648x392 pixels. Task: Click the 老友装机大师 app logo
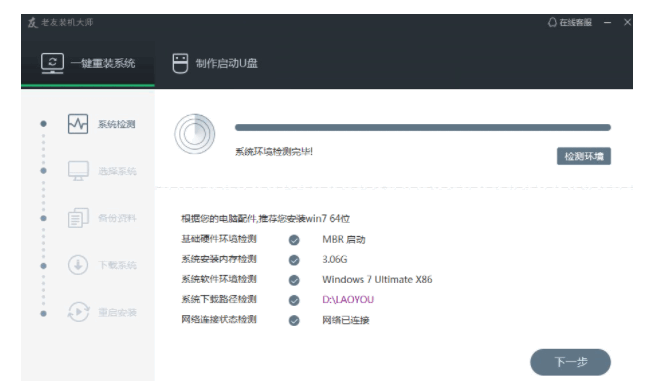[32, 22]
